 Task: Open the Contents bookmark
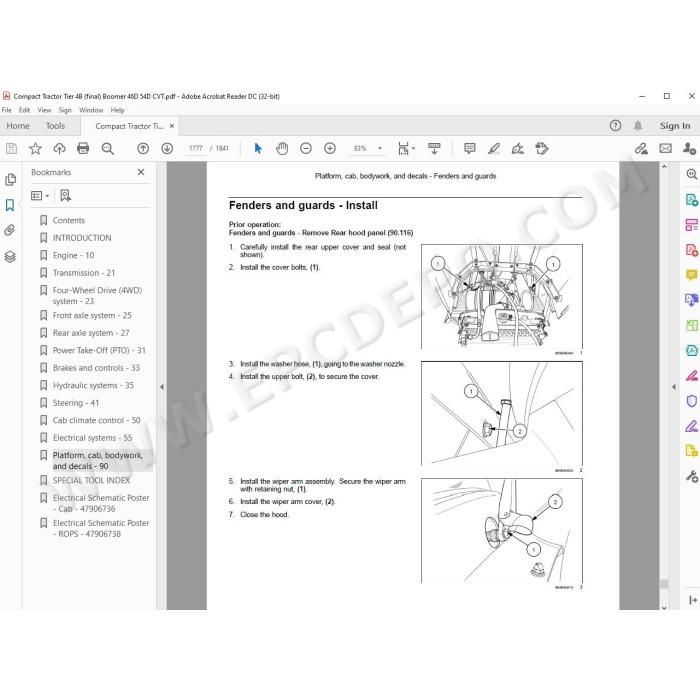(68, 220)
